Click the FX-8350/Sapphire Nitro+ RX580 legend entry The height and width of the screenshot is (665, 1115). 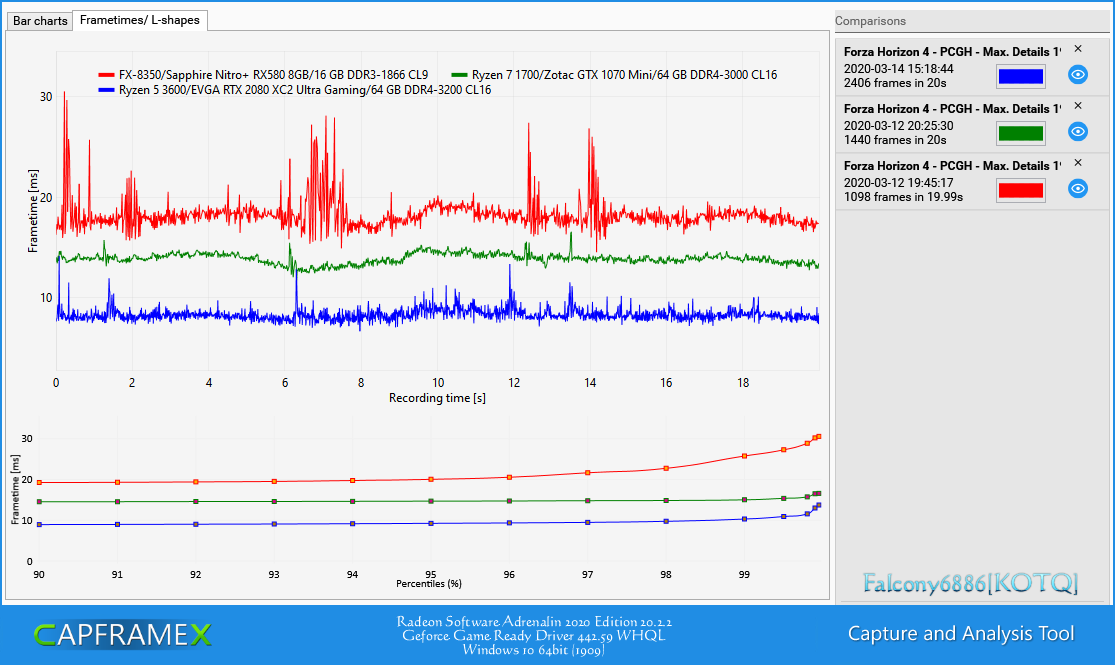pyautogui.click(x=263, y=75)
